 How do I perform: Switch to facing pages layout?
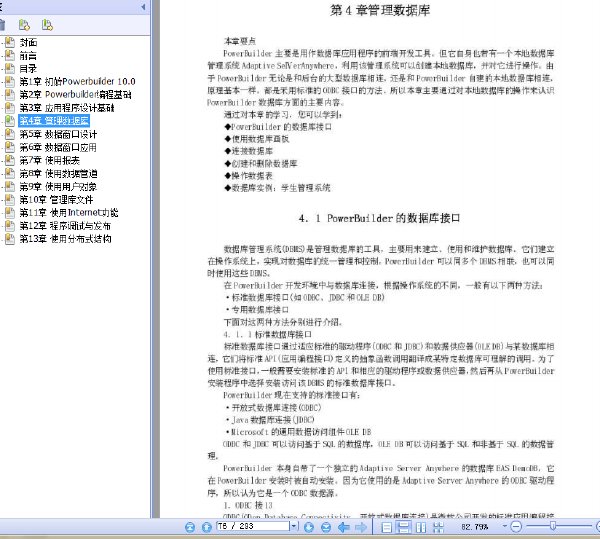(421, 527)
